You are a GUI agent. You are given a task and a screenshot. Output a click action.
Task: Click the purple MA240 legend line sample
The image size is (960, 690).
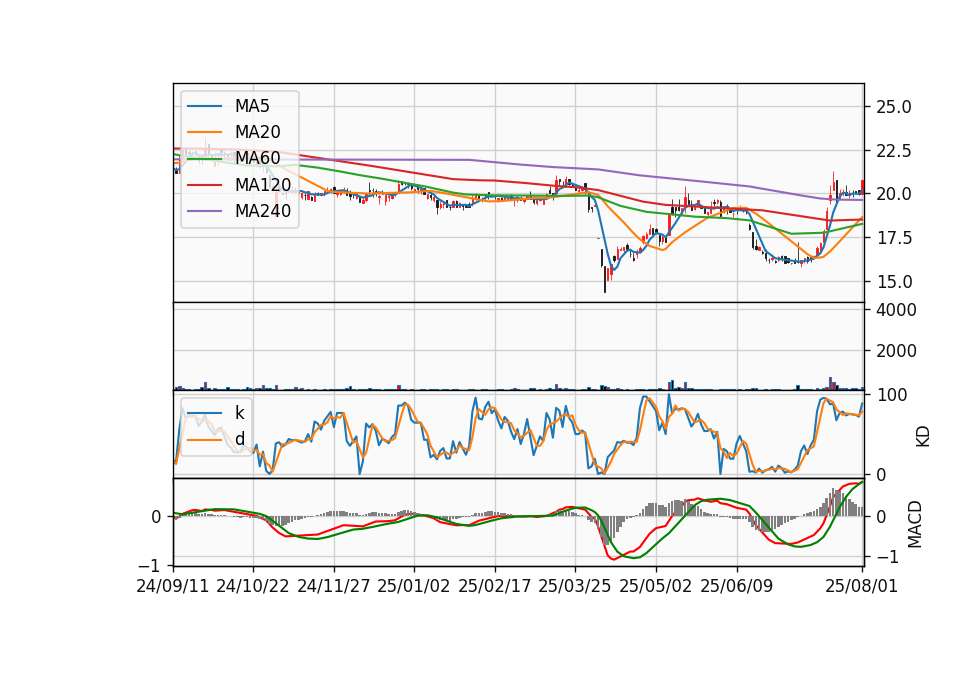[x=204, y=211]
